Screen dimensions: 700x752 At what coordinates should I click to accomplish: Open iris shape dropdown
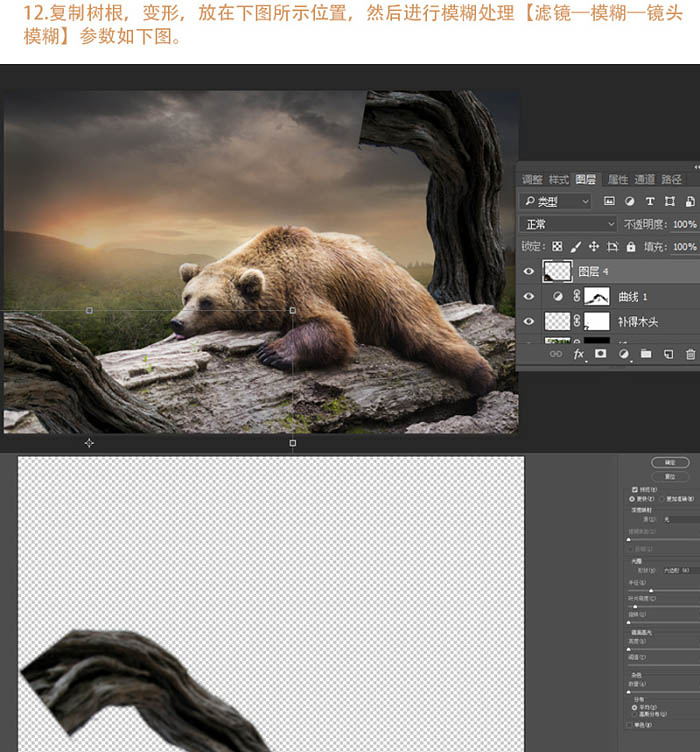point(681,570)
